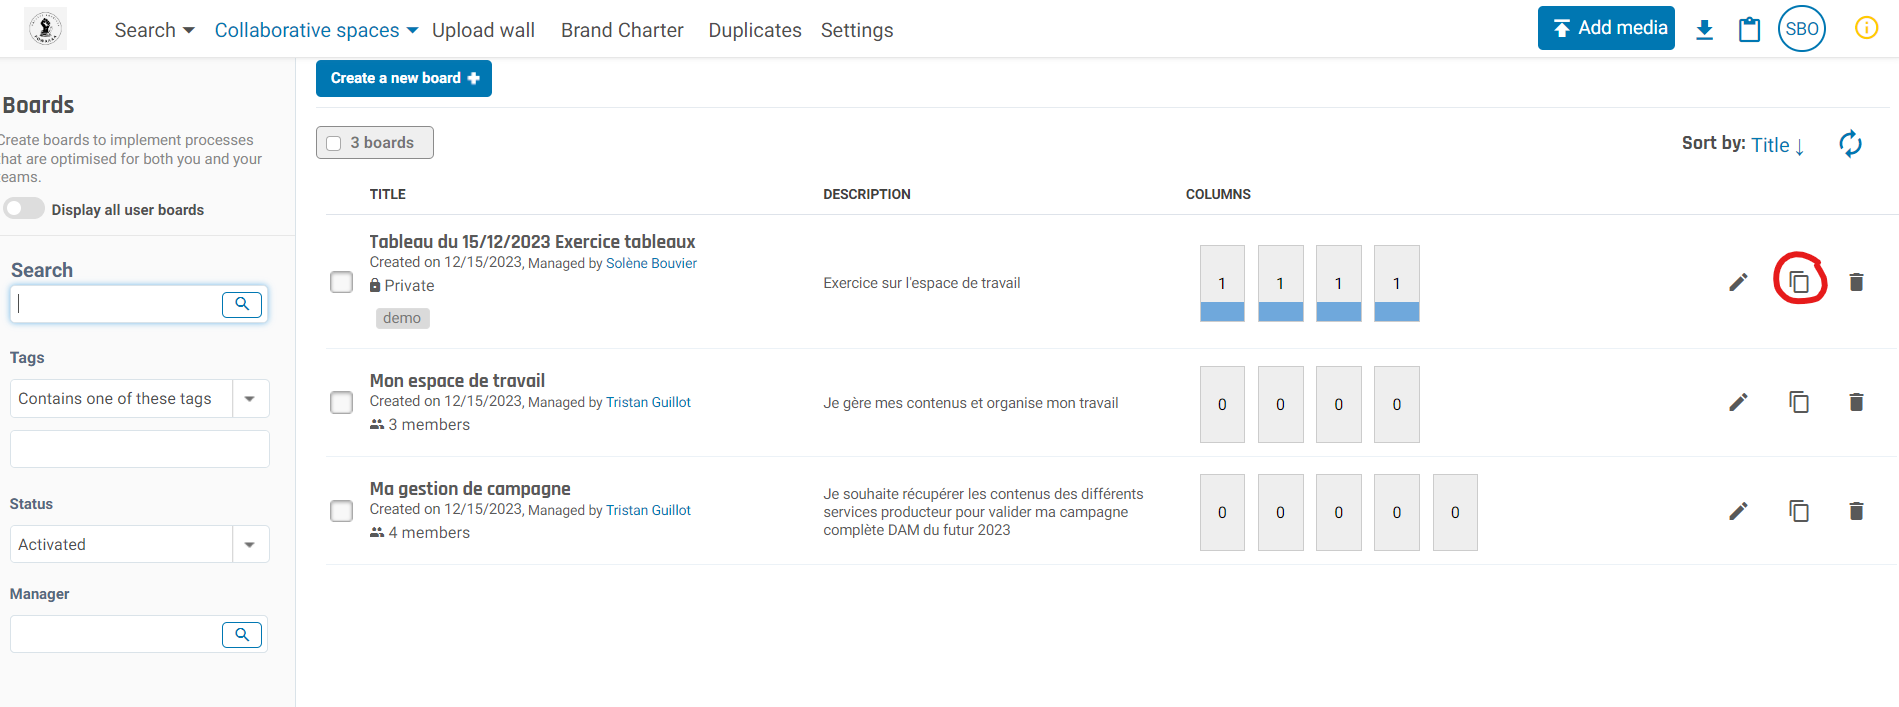Tick the select-all 3 boards checkbox

(x=334, y=143)
